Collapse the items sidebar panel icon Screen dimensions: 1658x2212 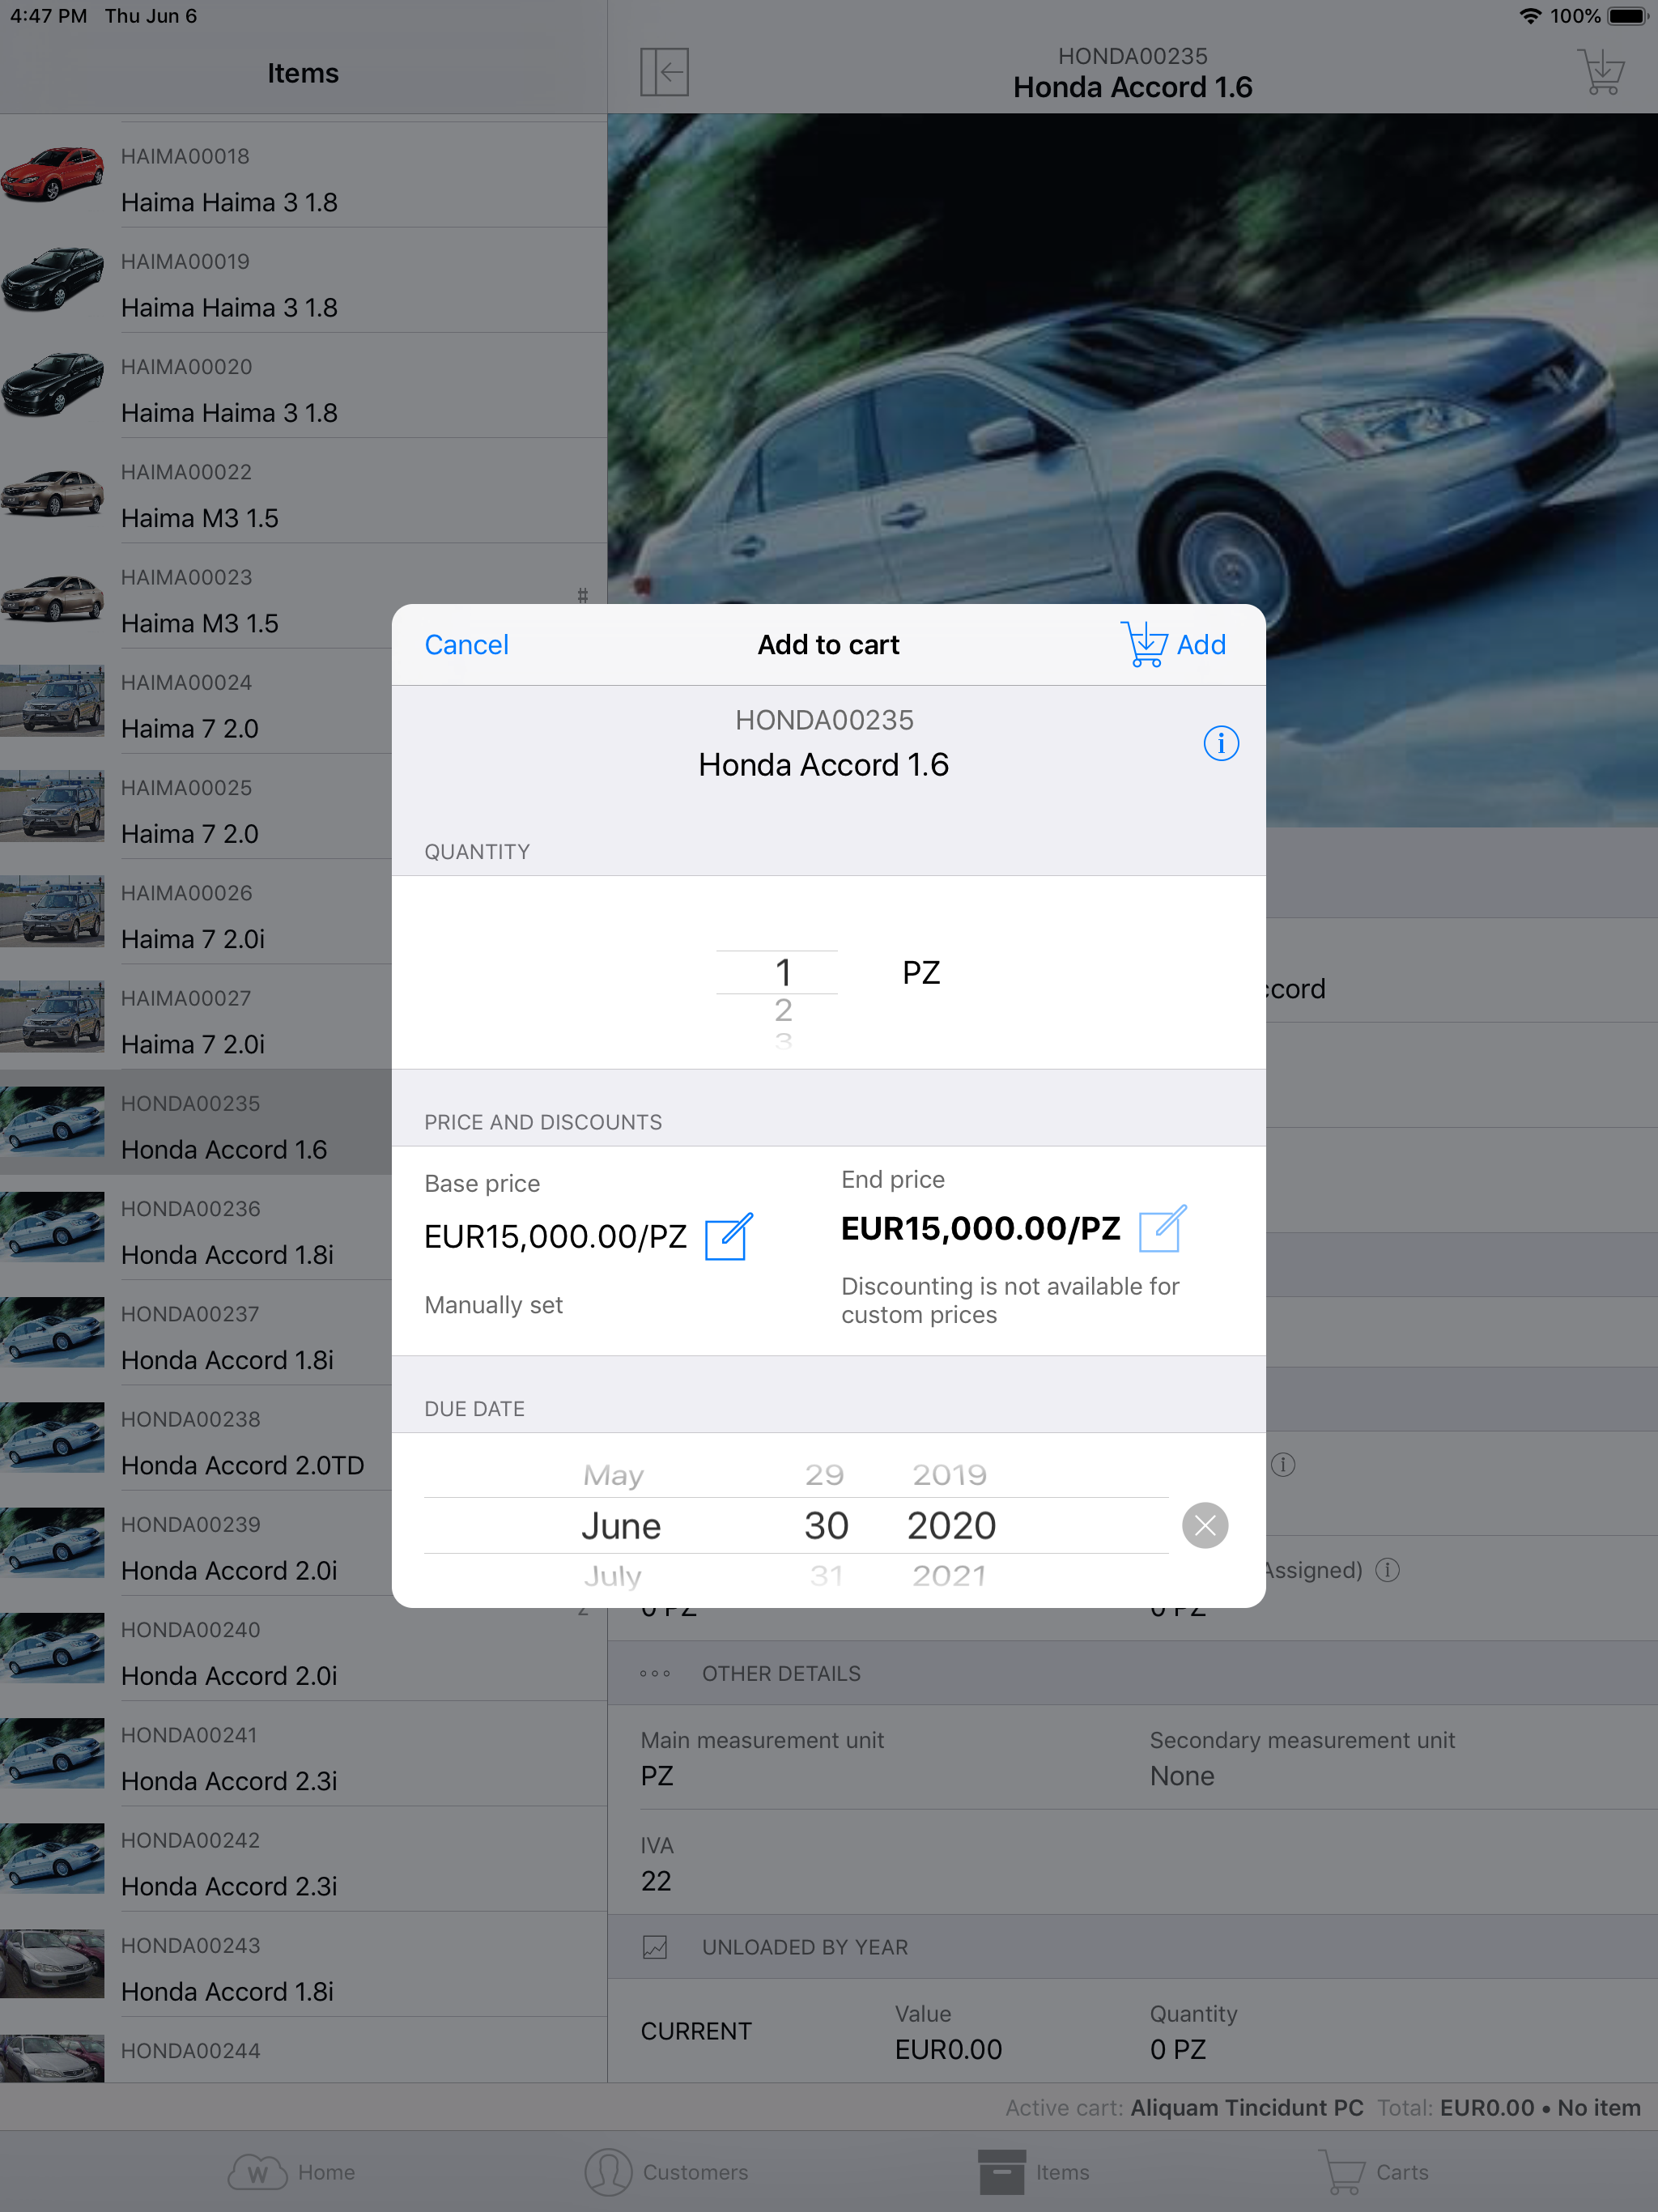[664, 72]
